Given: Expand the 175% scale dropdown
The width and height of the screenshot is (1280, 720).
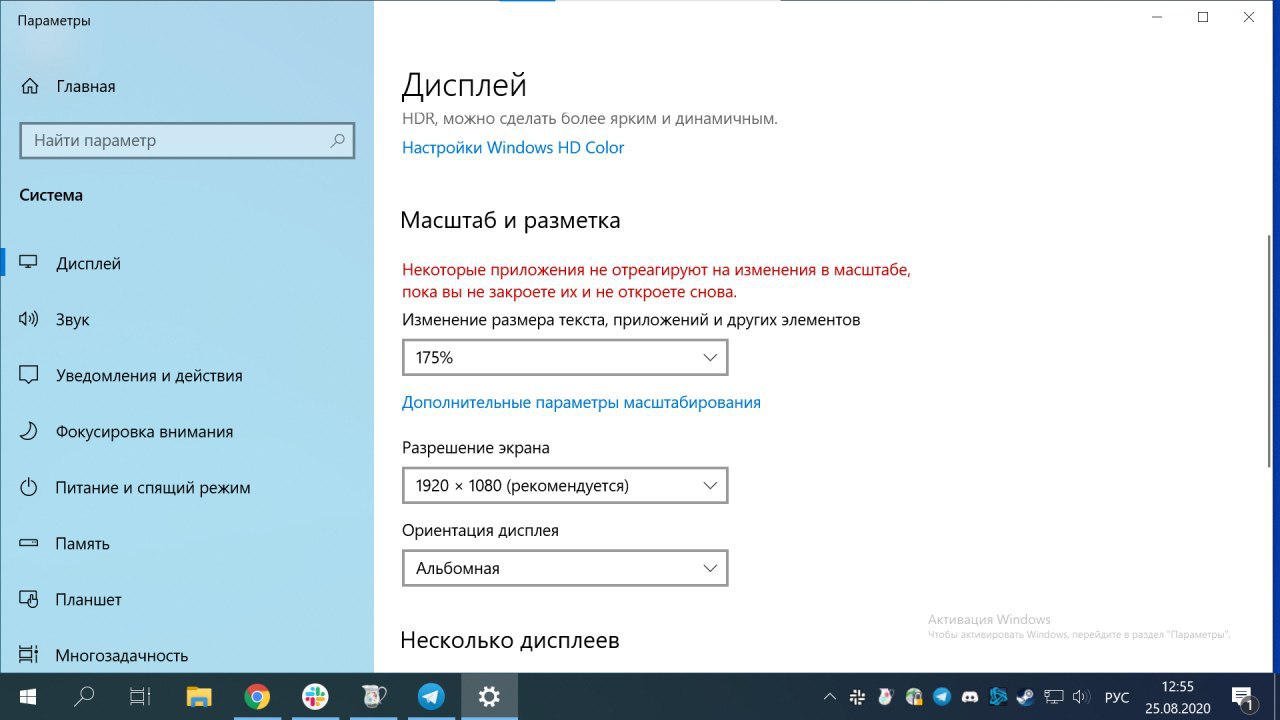Looking at the screenshot, I should [565, 357].
